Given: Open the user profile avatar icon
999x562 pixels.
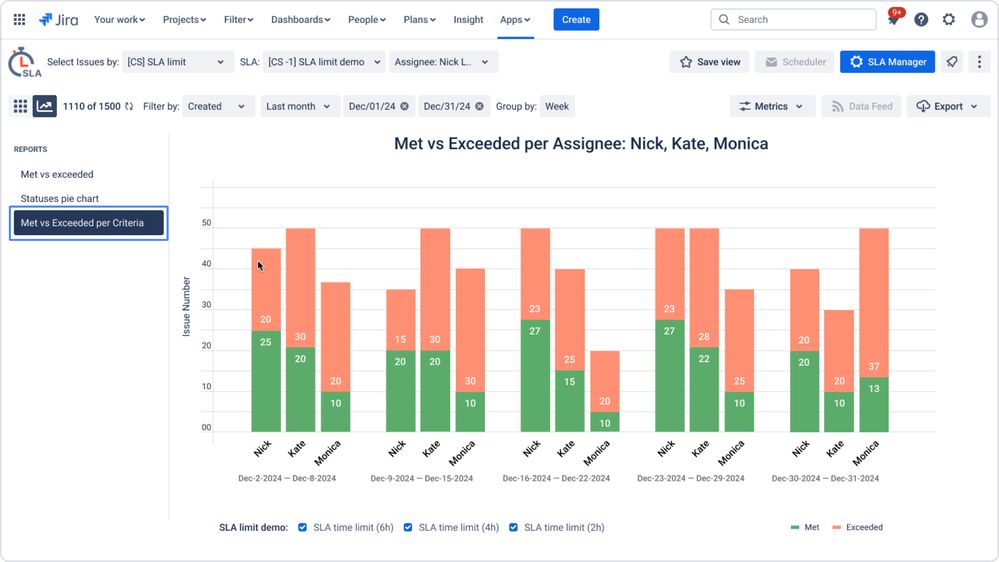Looking at the screenshot, I should [x=979, y=20].
